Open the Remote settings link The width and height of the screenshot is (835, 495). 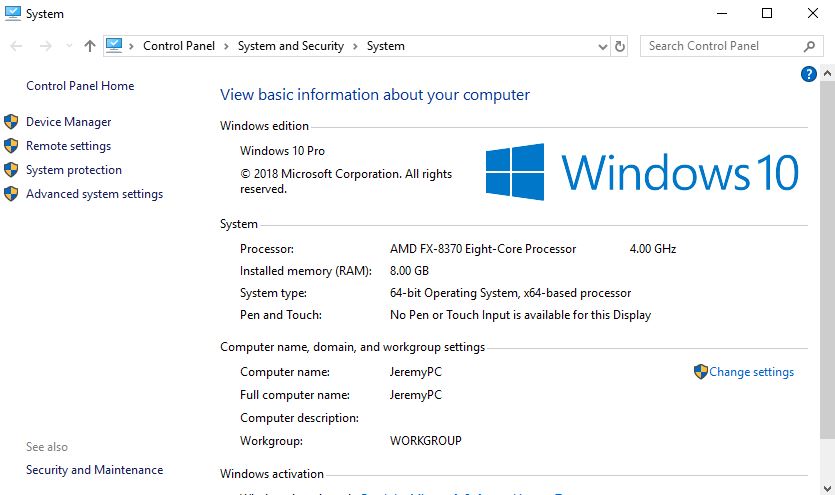[x=68, y=146]
